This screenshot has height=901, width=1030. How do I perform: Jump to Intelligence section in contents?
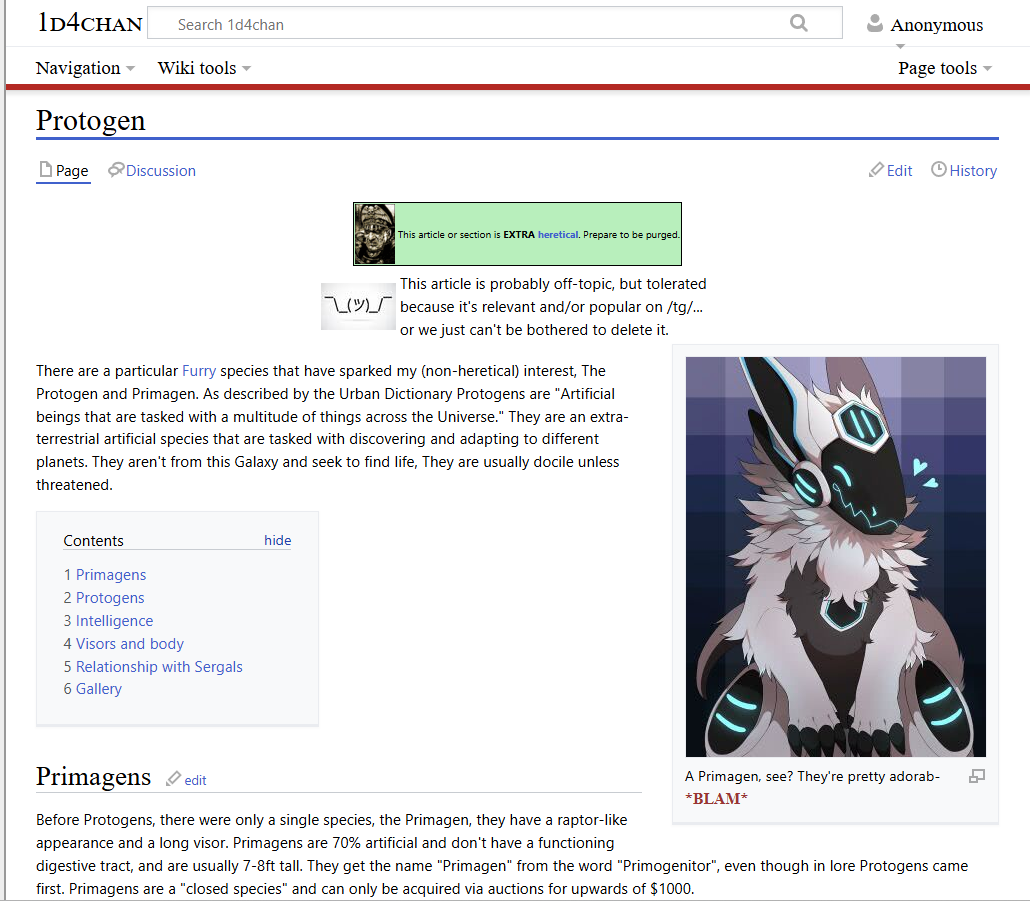(x=114, y=621)
